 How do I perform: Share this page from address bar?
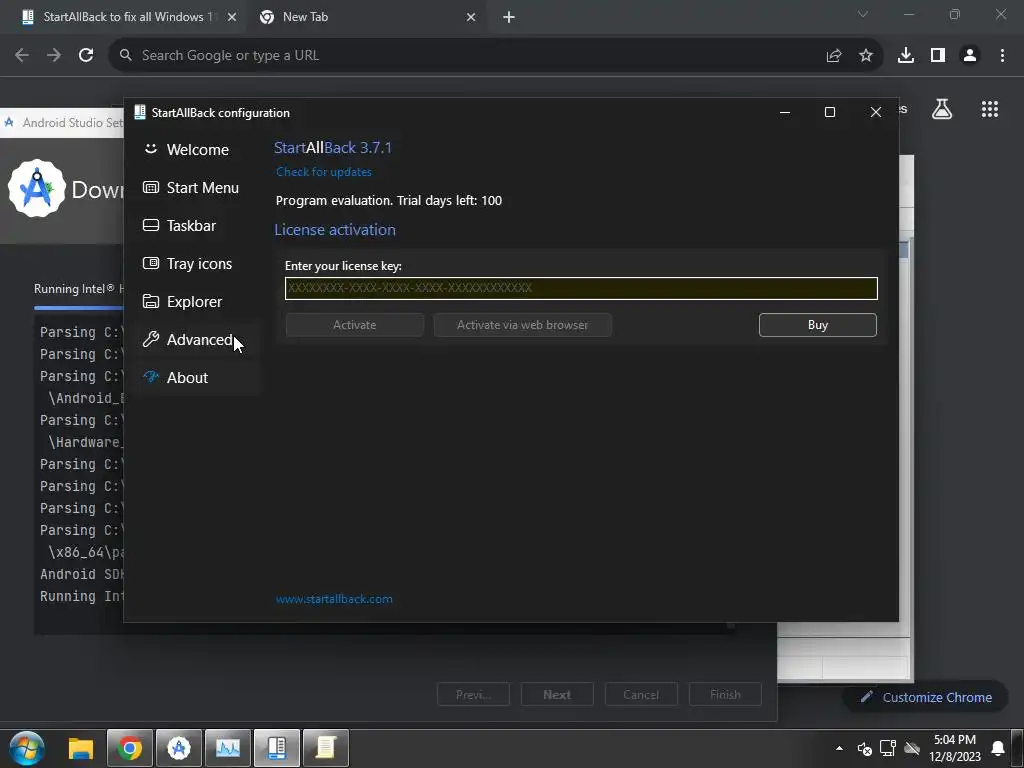click(833, 56)
